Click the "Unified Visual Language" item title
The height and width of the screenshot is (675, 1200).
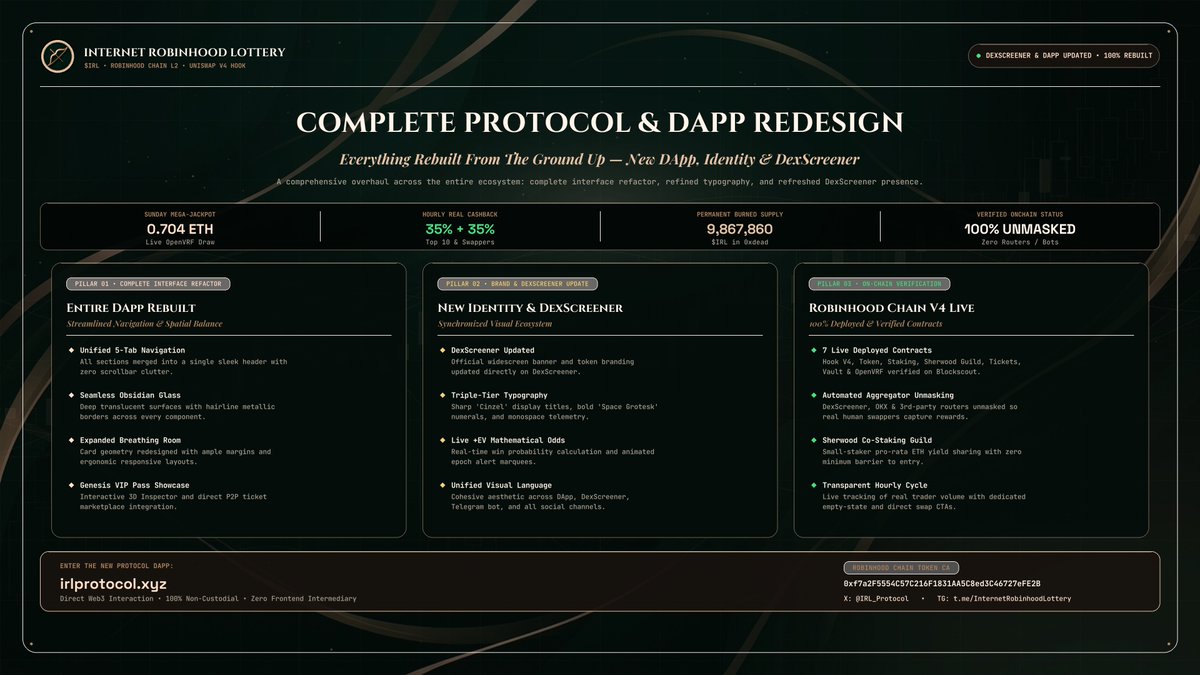pos(502,486)
